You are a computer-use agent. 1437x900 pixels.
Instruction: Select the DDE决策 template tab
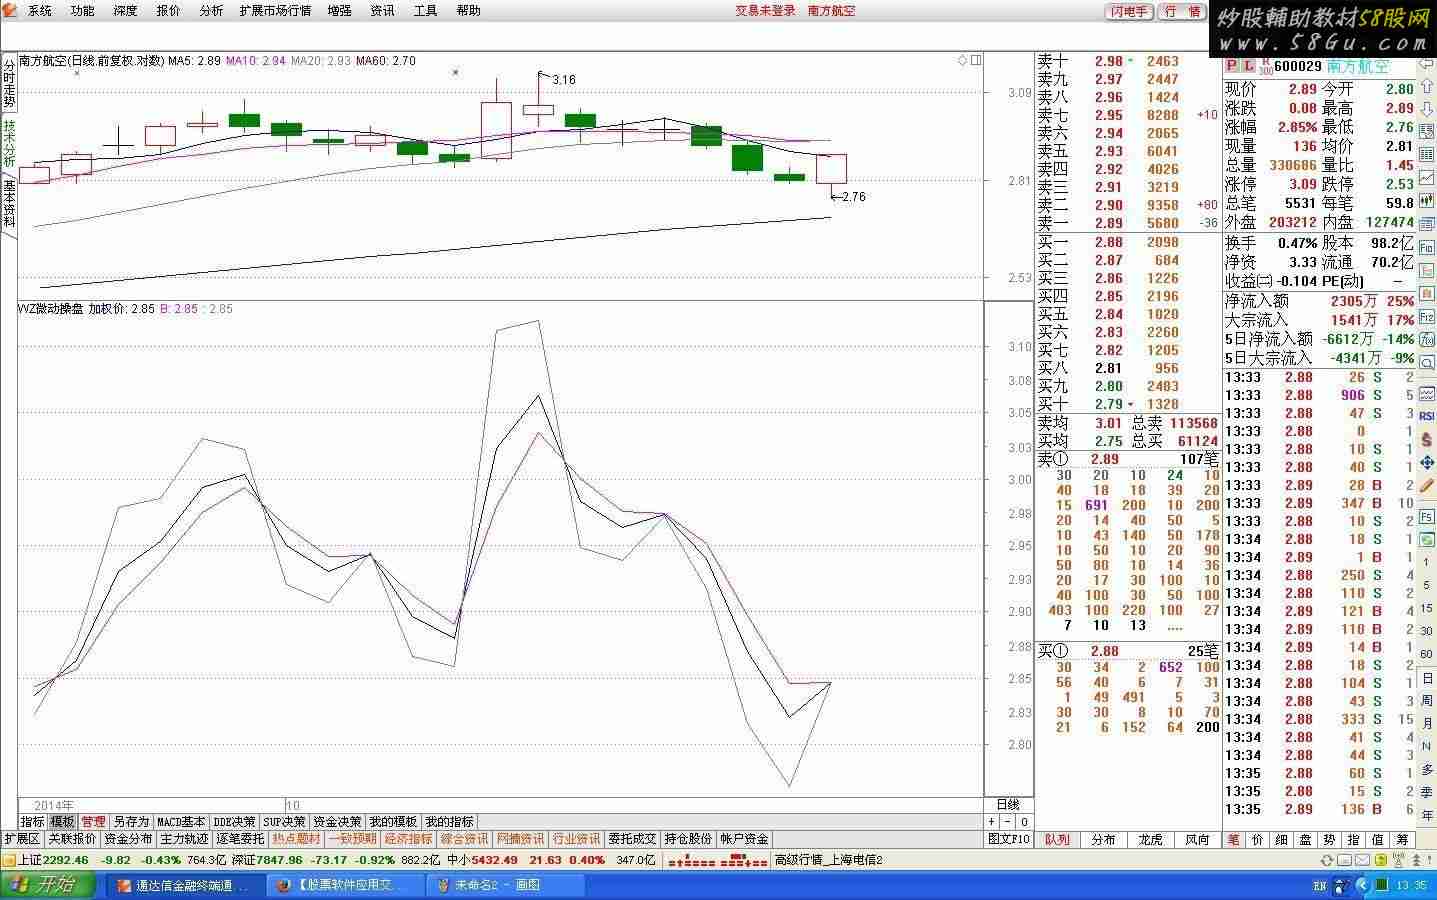[x=234, y=822]
